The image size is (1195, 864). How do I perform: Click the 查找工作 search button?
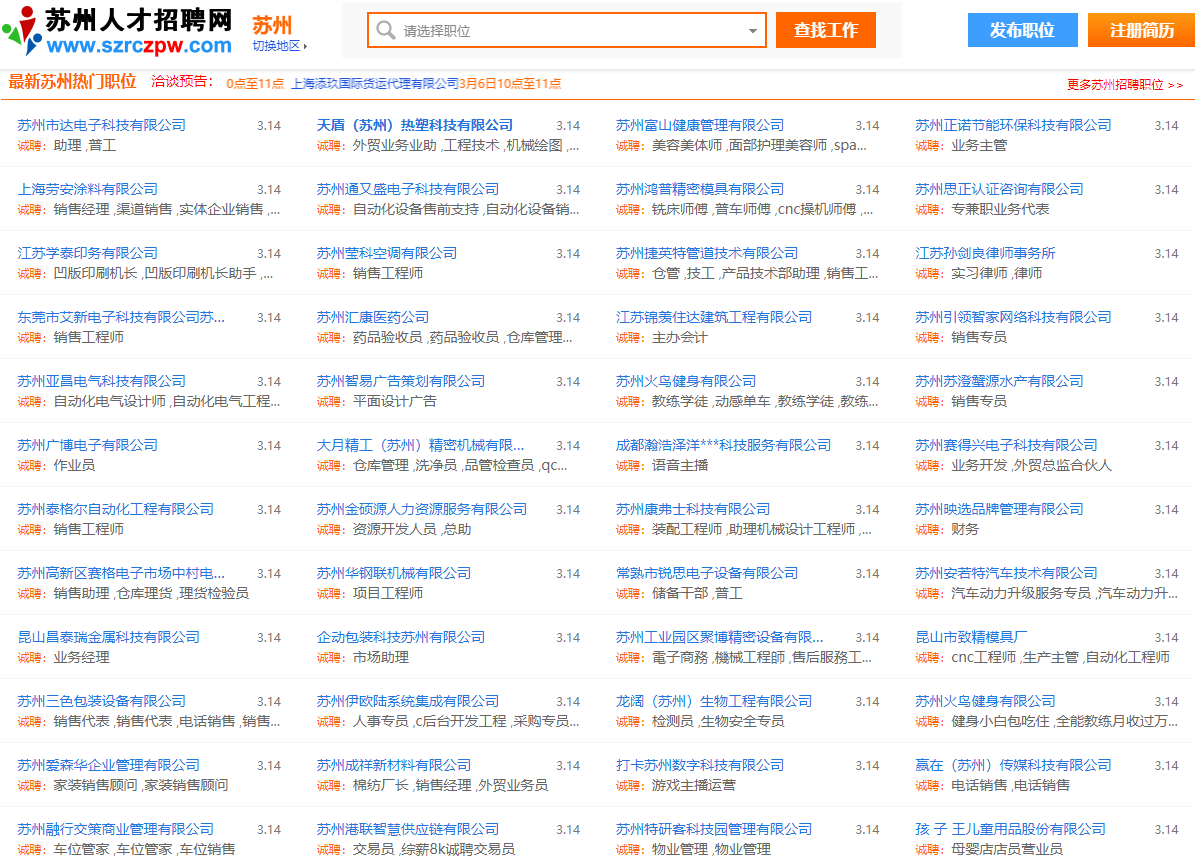825,30
